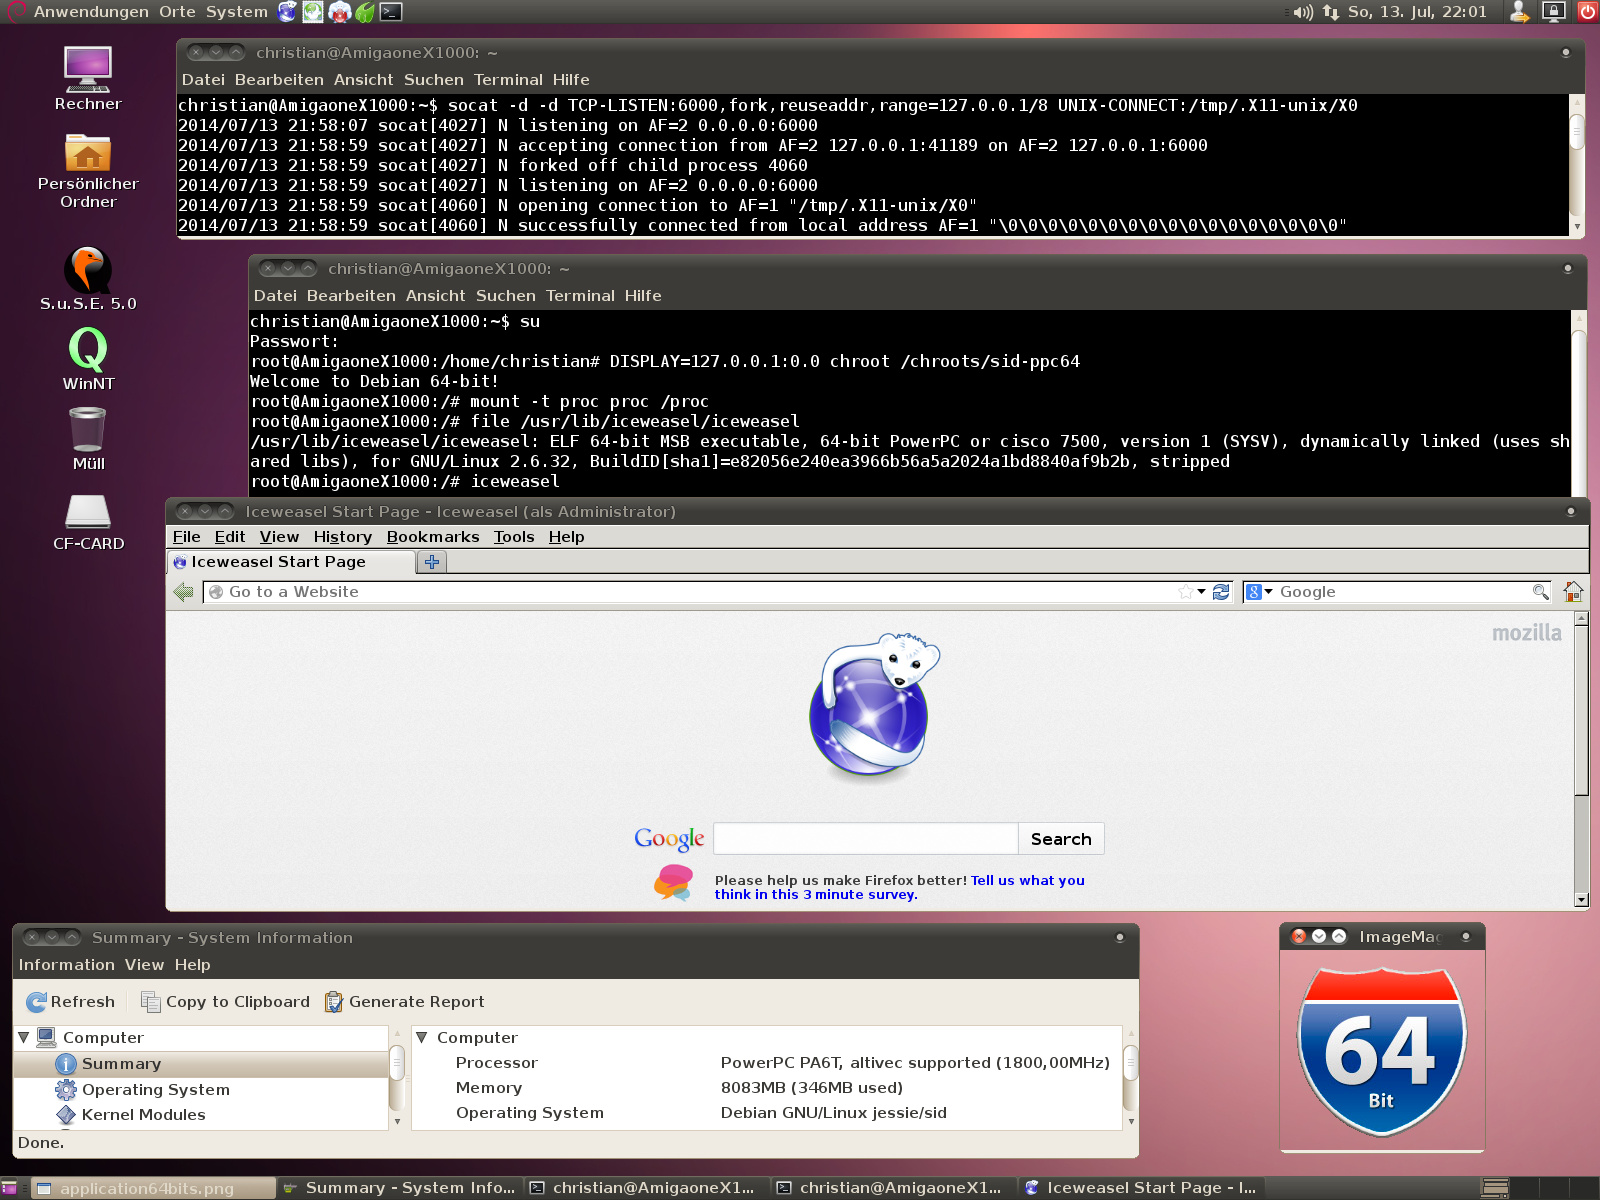Open the Müll trash icon

click(x=88, y=438)
